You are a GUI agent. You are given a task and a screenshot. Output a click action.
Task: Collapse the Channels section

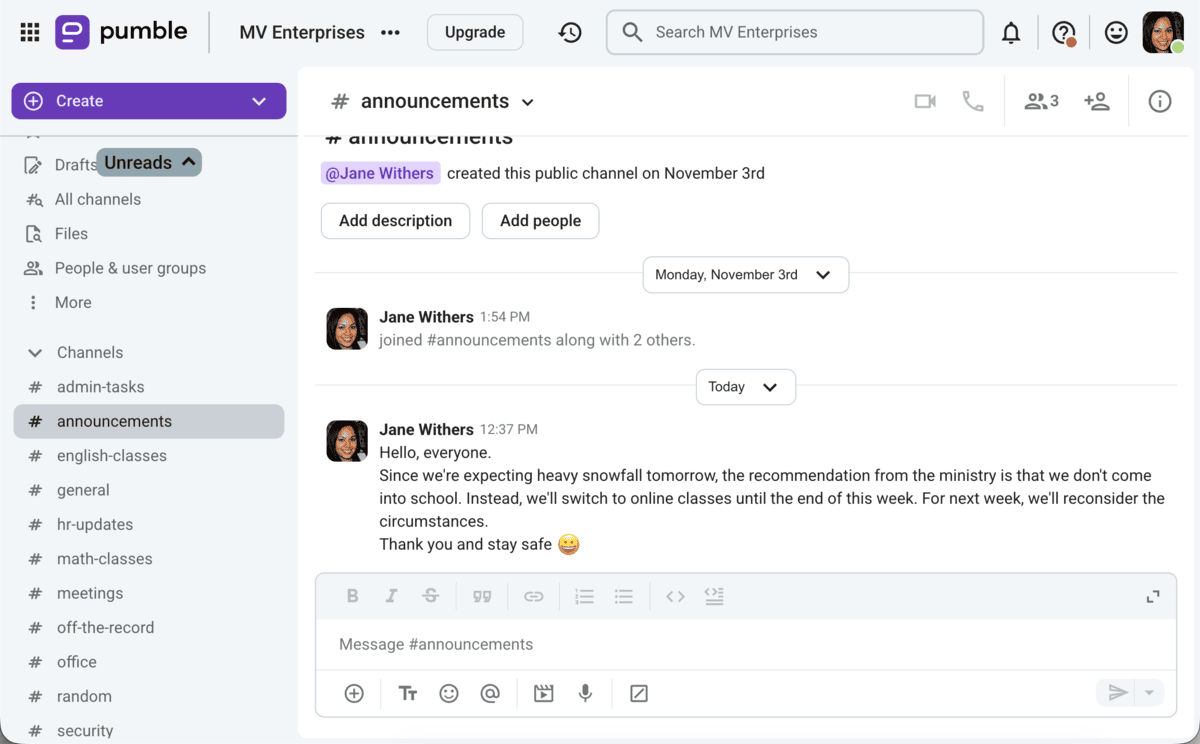tap(35, 353)
